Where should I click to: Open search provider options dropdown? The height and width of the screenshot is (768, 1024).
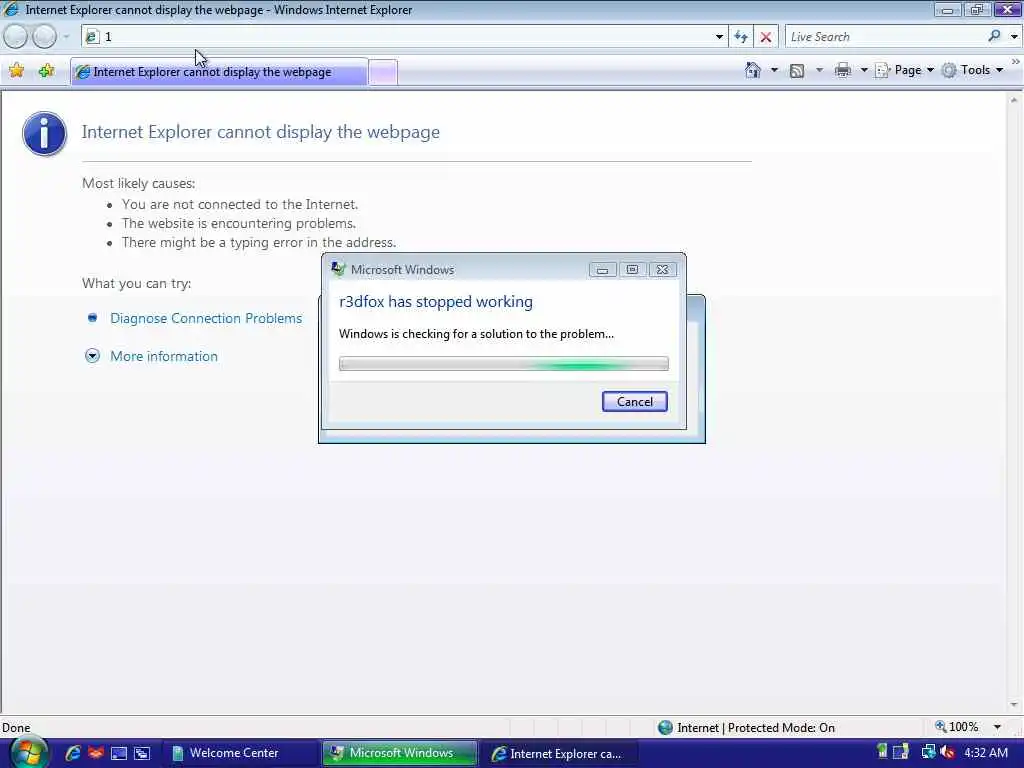(1014, 37)
